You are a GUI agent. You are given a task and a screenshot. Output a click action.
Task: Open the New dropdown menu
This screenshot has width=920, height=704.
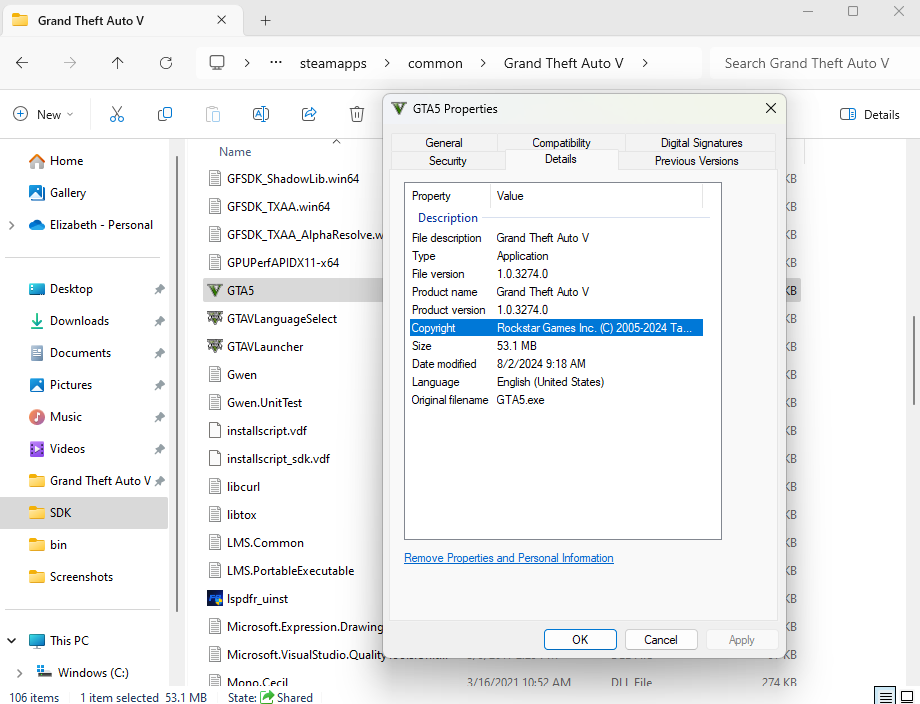pos(43,114)
